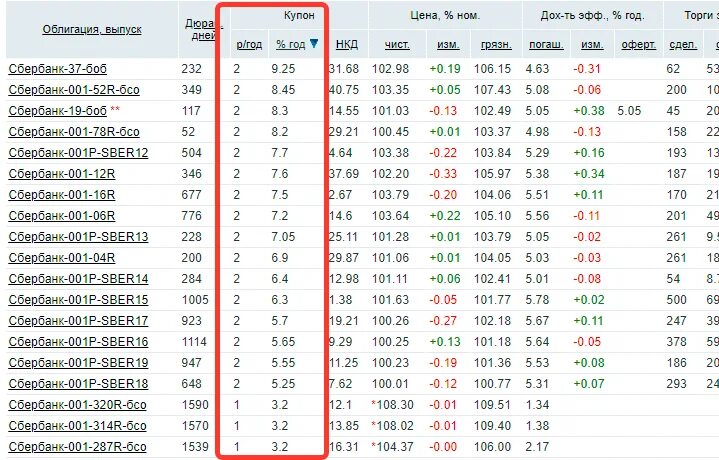The width and height of the screenshot is (719, 460).
Task: Click duration value 1590
Action: point(195,405)
